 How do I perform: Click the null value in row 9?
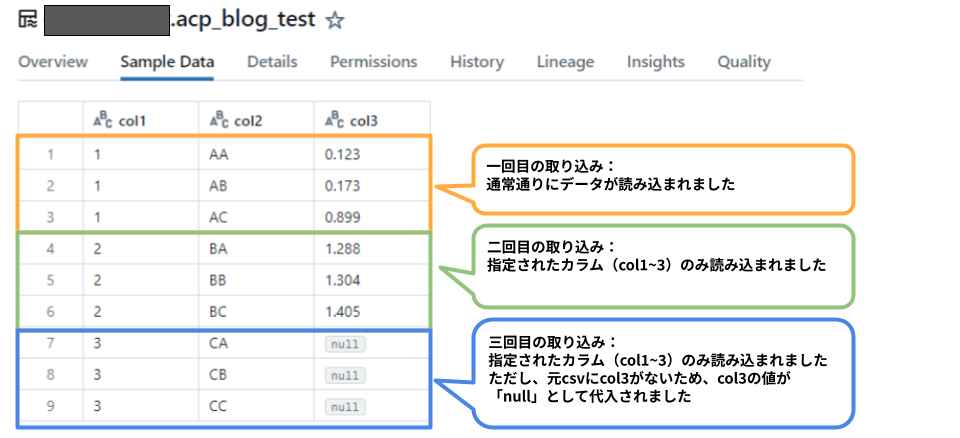(x=345, y=407)
